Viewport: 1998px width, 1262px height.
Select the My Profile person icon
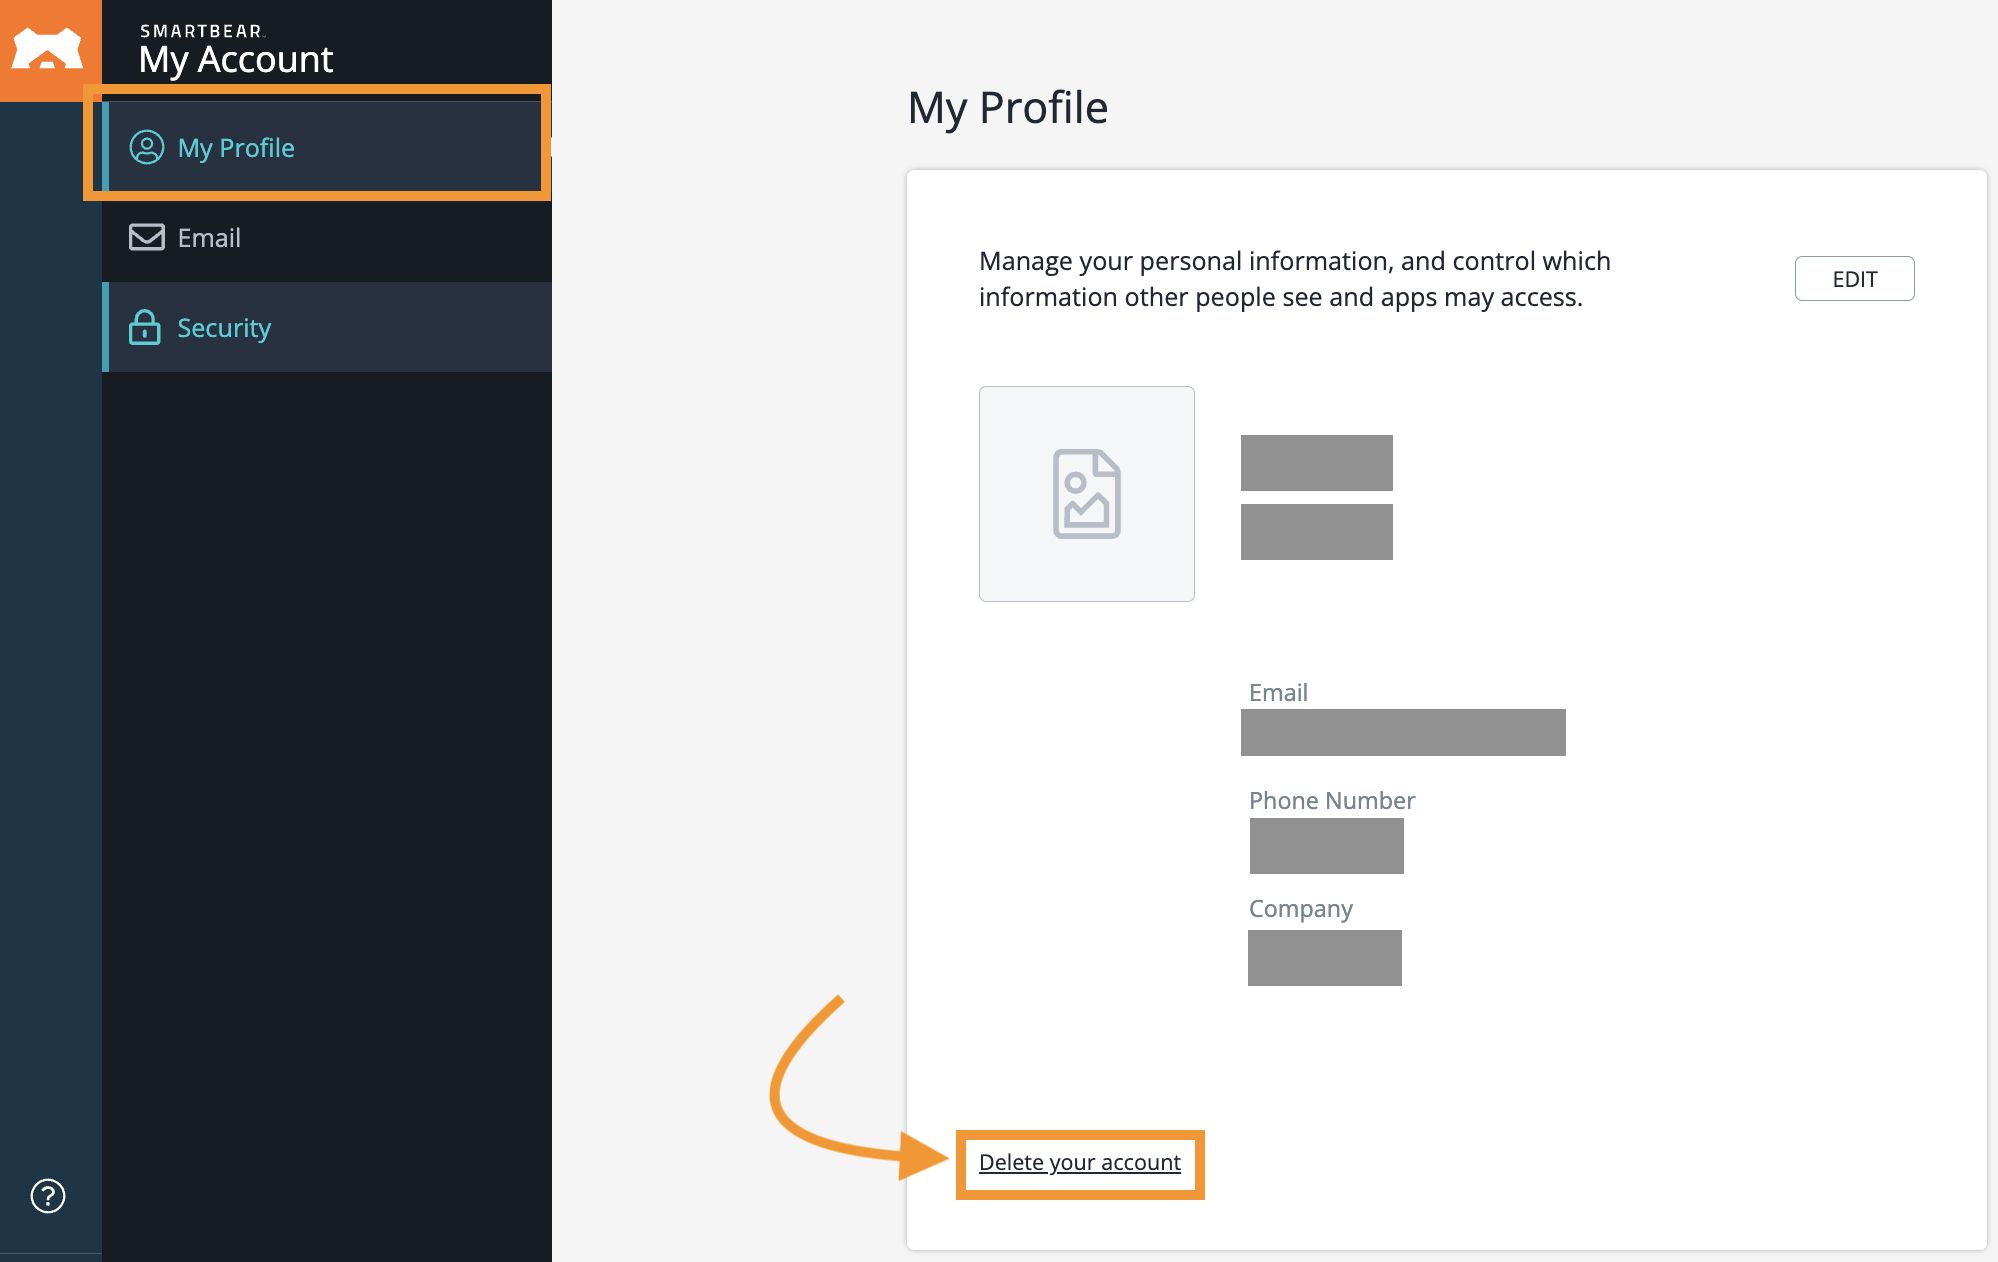tap(146, 147)
